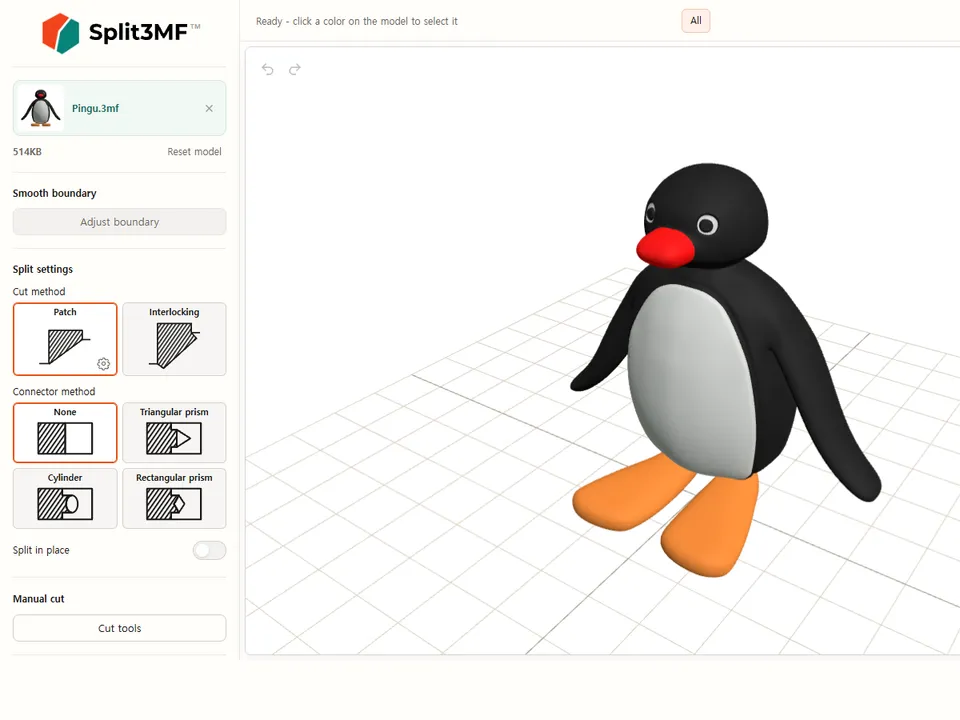The image size is (960, 720).
Task: Click the redo arrow icon
Action: click(294, 69)
